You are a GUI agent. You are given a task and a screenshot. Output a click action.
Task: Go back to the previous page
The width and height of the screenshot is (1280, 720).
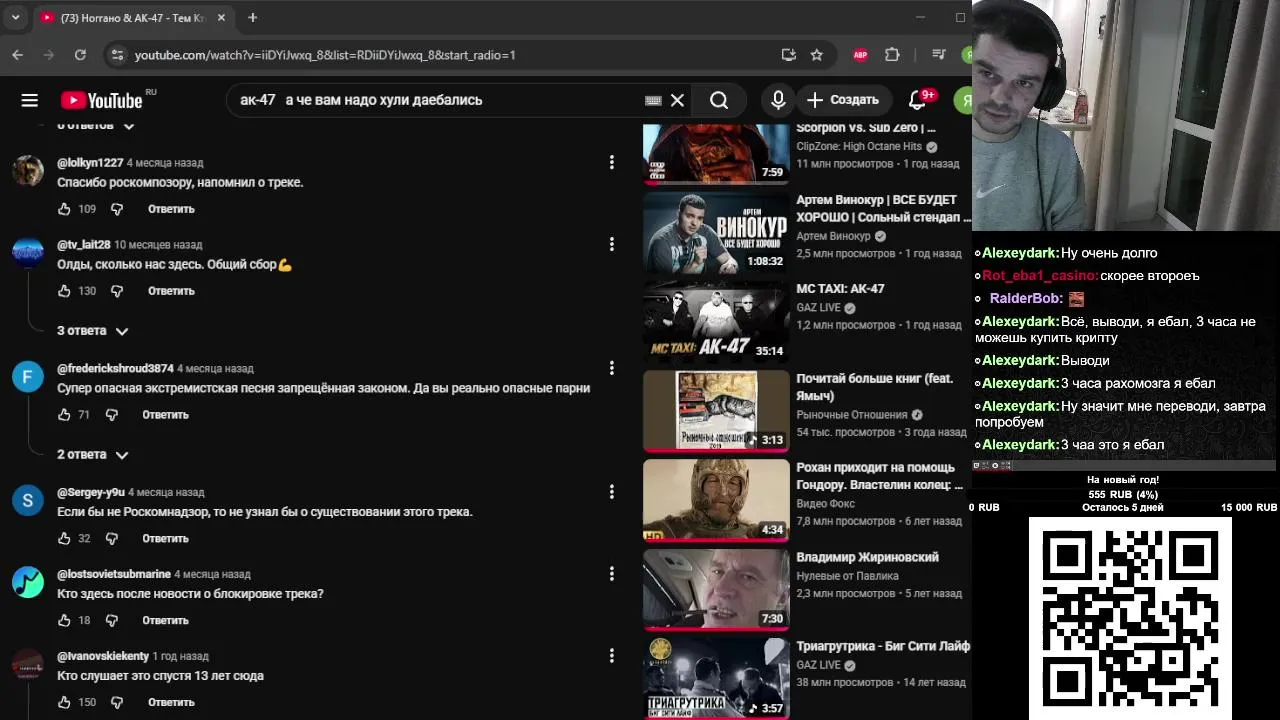click(x=18, y=55)
